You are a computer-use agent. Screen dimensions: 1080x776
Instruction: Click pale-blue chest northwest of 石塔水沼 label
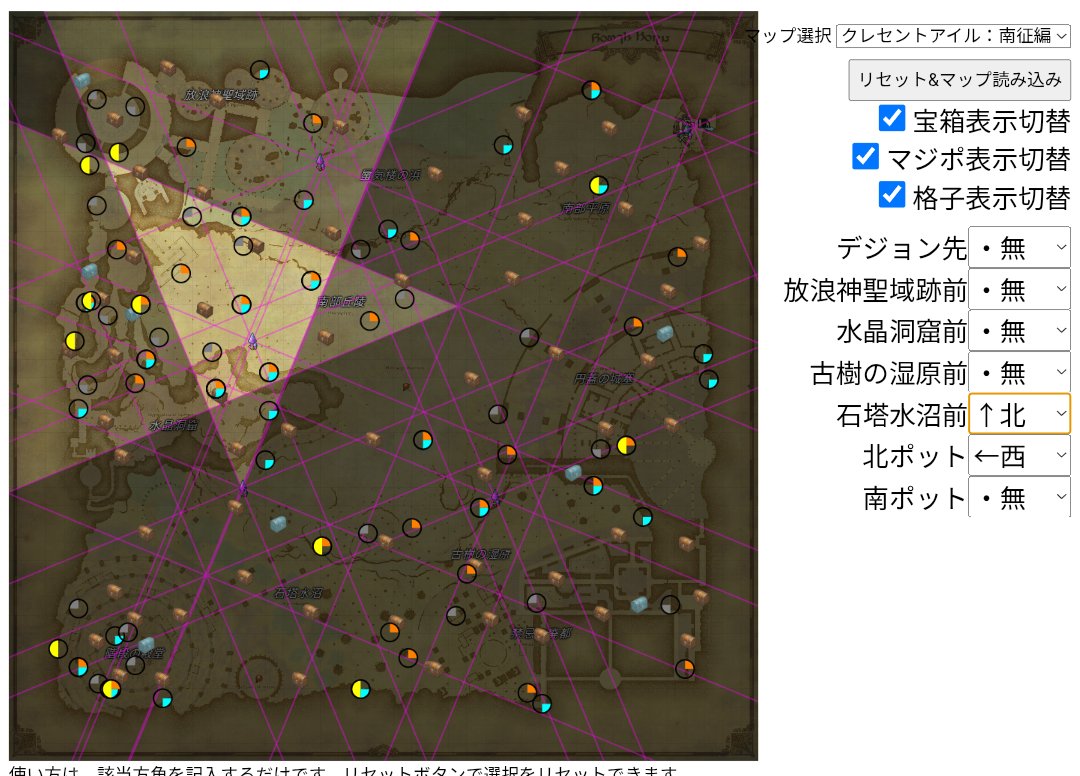(278, 524)
